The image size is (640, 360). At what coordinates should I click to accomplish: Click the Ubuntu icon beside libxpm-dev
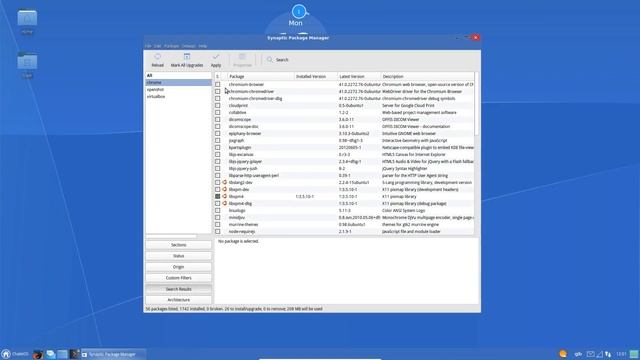pos(224,189)
